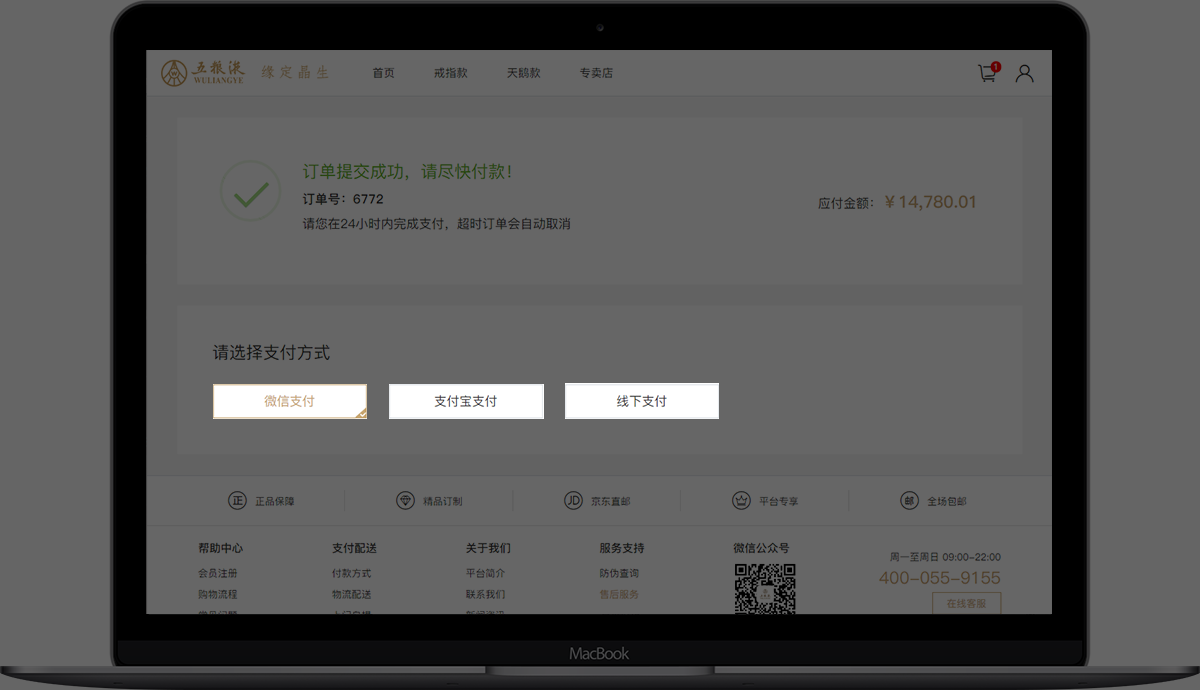Click the 平台专享 crown icon
1200x690 pixels.
click(x=741, y=501)
